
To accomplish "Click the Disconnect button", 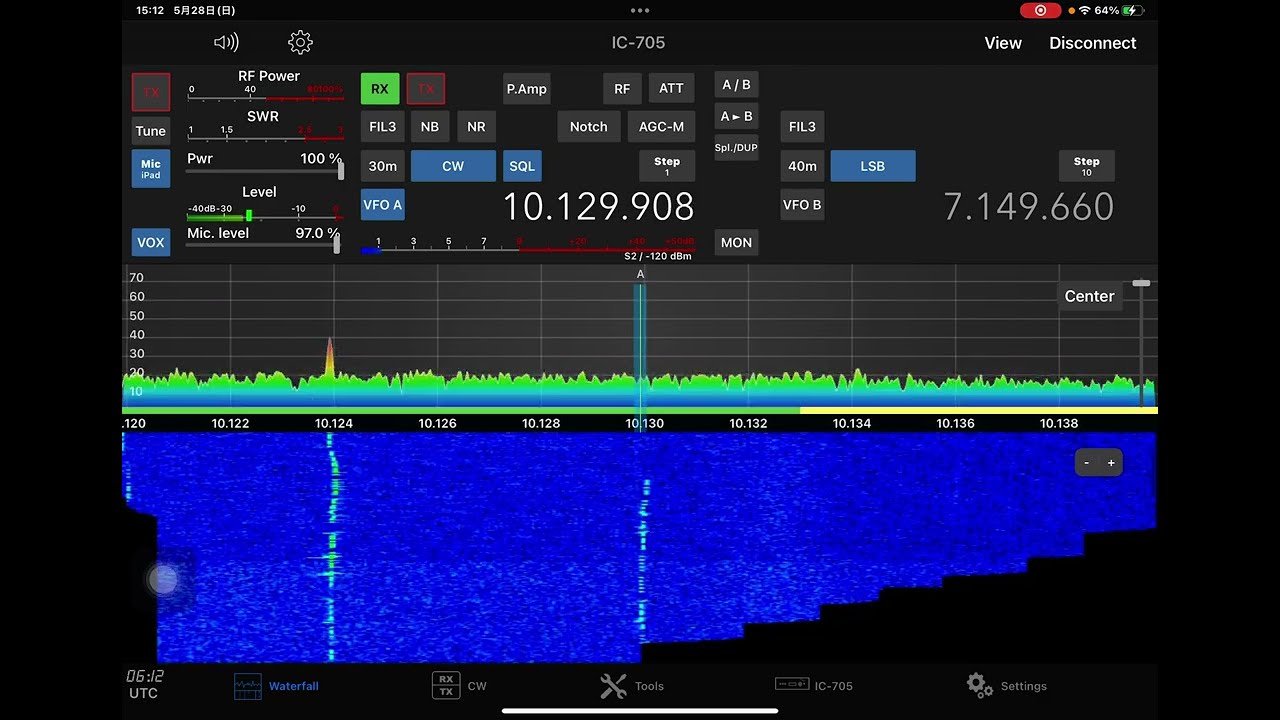I will click(1092, 43).
